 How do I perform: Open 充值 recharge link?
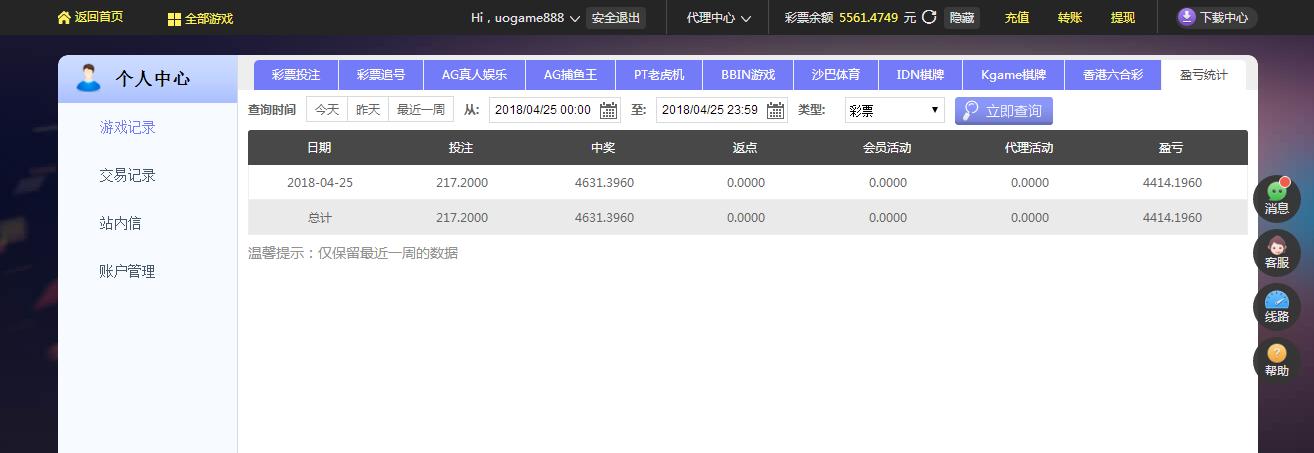(x=1017, y=18)
